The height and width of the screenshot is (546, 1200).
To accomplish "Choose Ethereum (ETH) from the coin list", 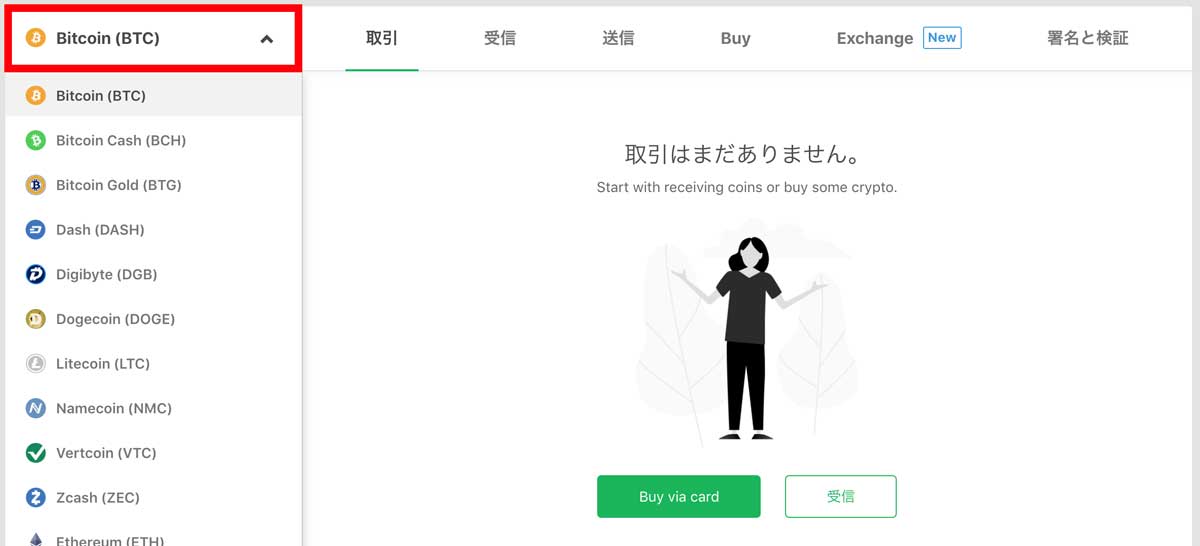I will click(x=153, y=538).
